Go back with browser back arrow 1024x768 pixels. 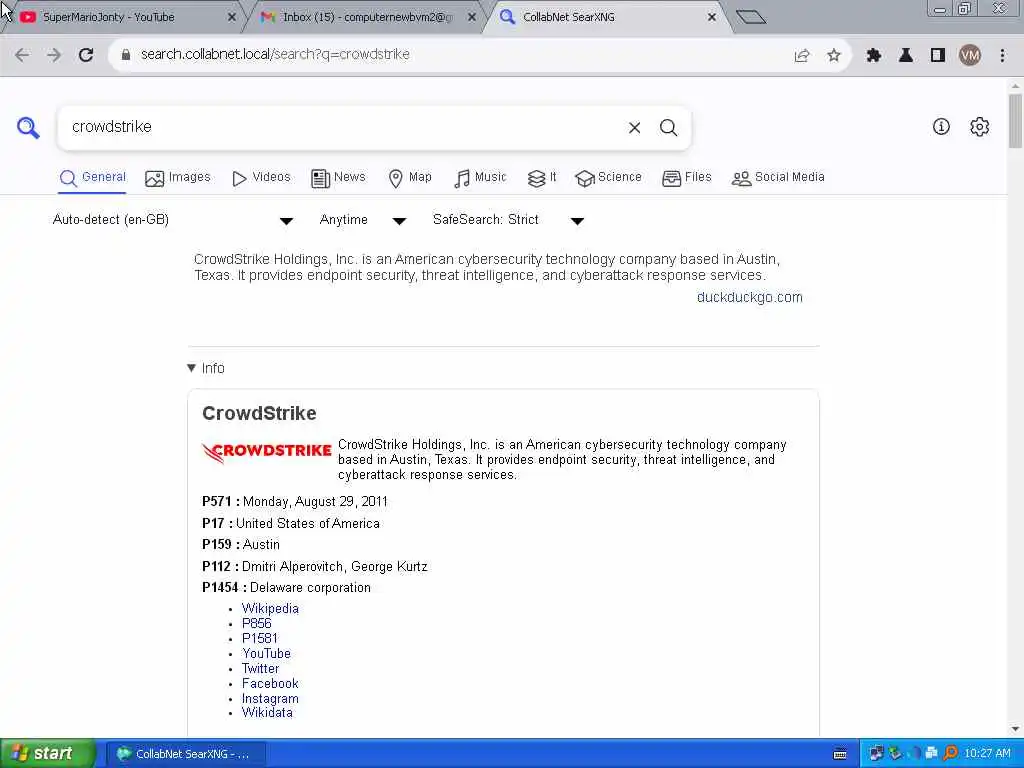pyautogui.click(x=22, y=55)
